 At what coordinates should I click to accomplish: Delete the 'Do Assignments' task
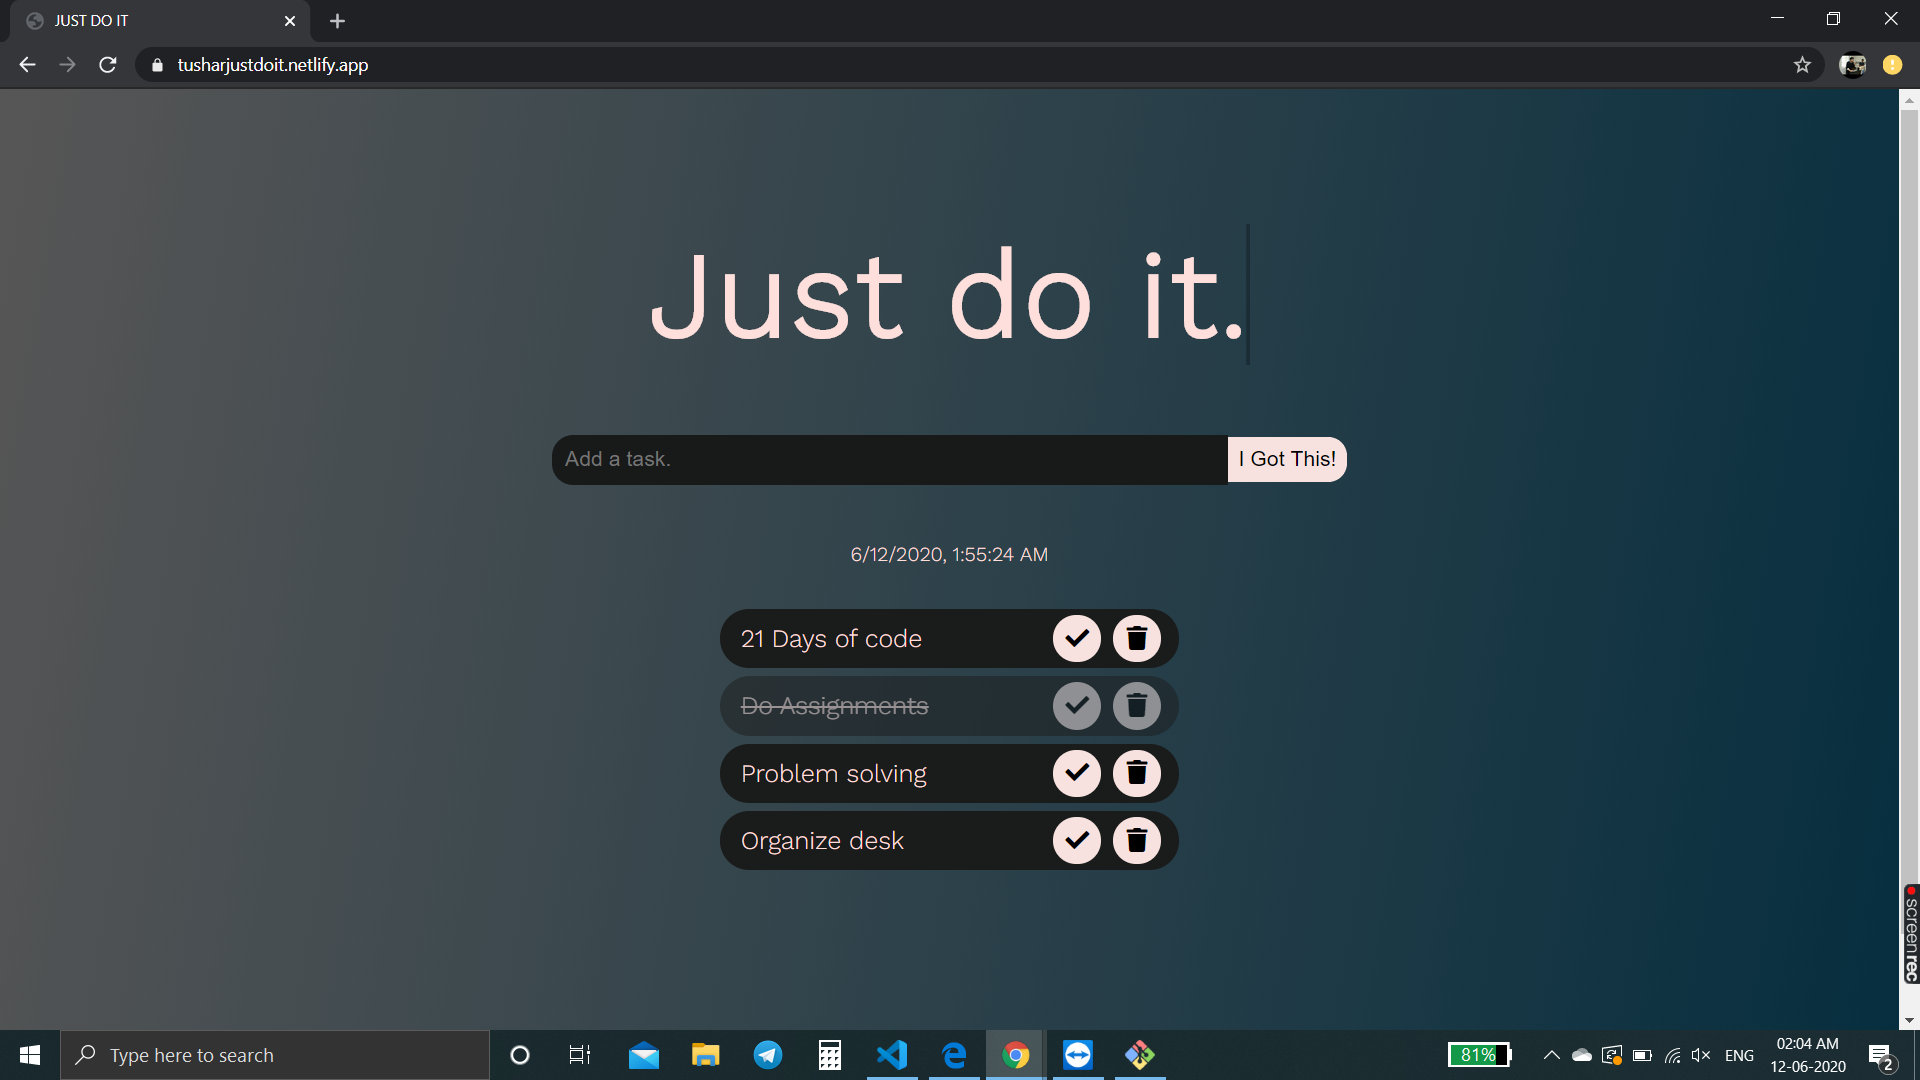point(1137,706)
